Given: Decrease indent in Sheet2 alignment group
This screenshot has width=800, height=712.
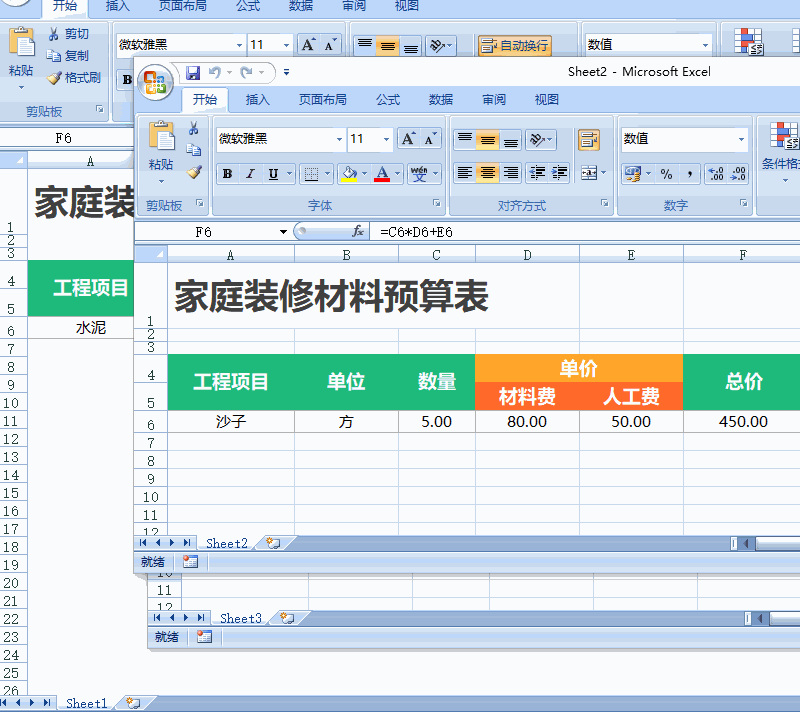Looking at the screenshot, I should point(537,173).
